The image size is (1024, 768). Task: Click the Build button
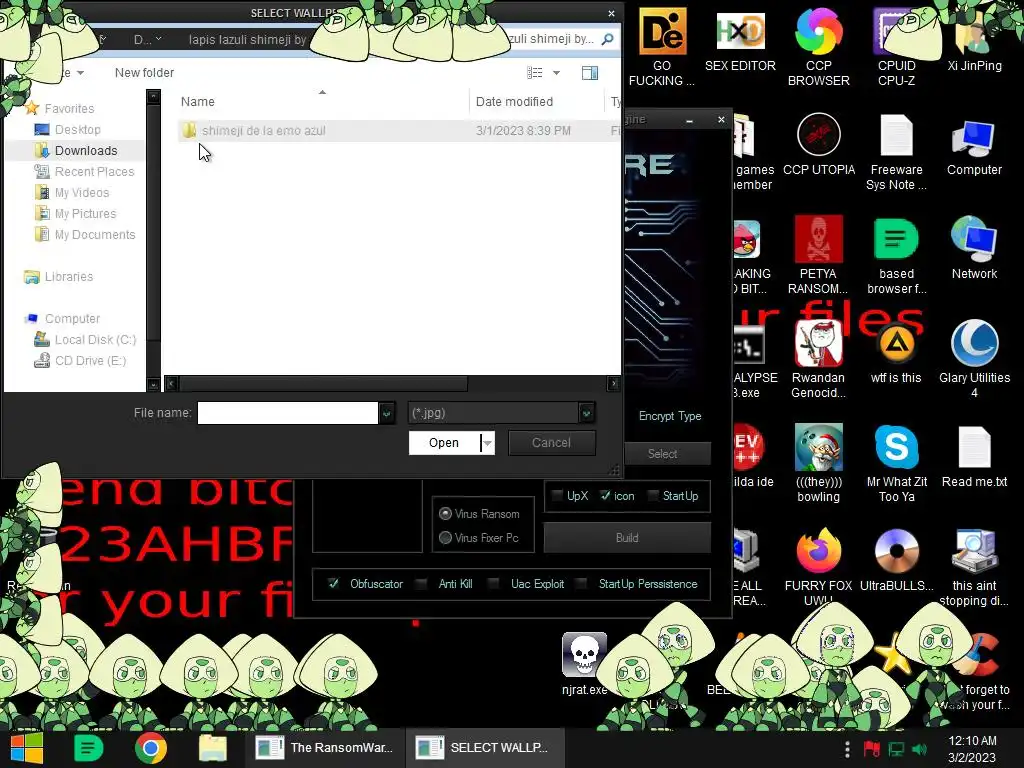click(x=627, y=537)
